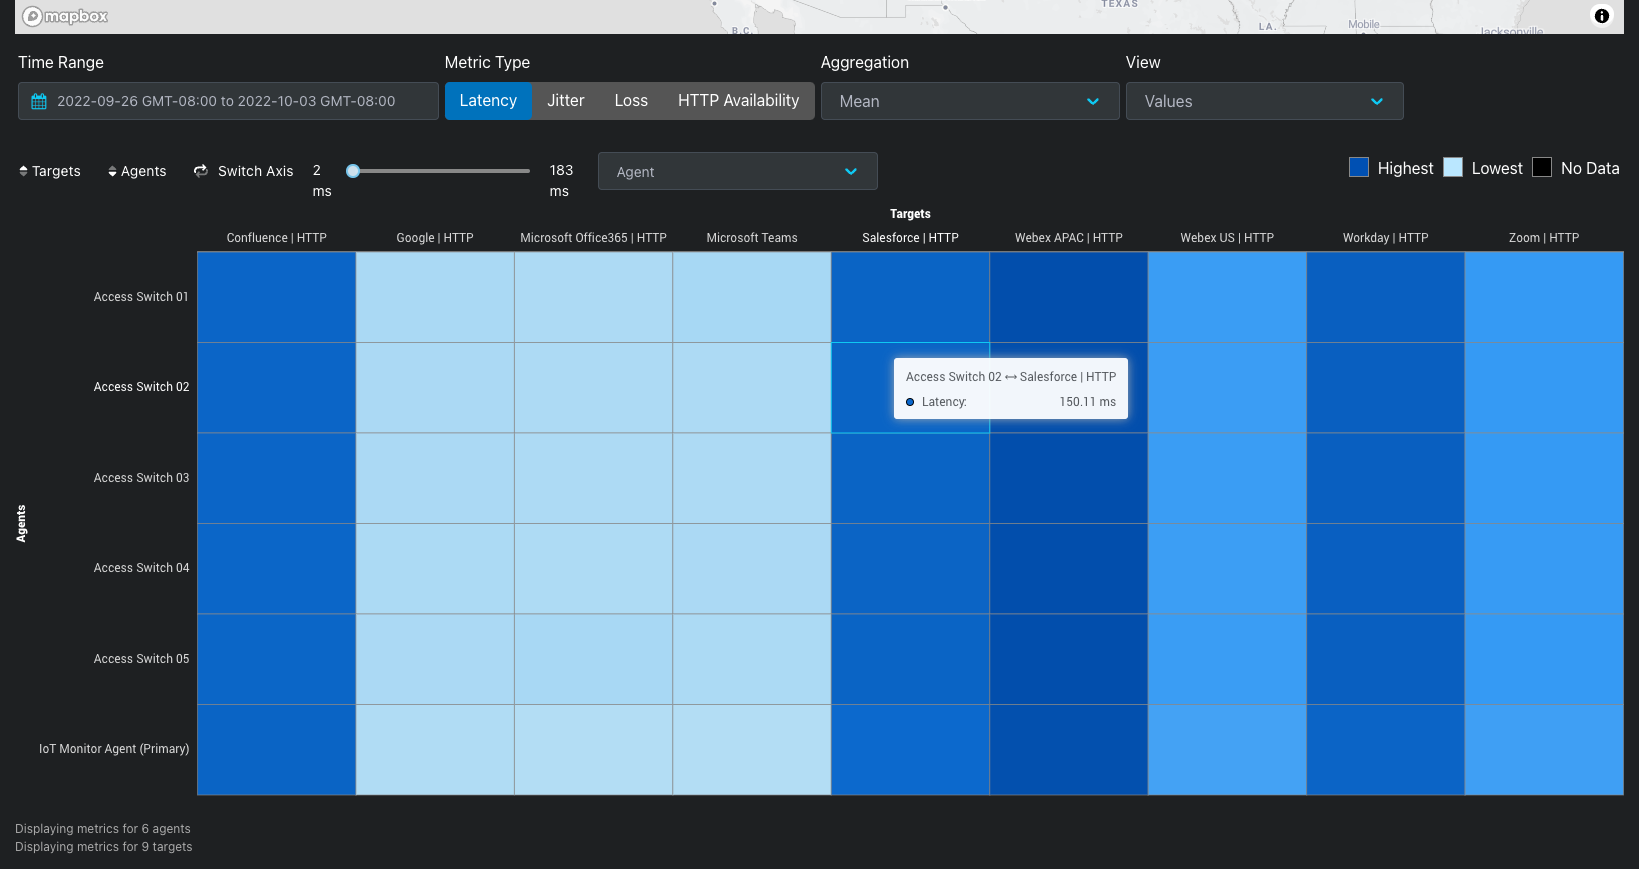Click the Access Switch 03 row label
This screenshot has width=1639, height=869.
point(141,478)
